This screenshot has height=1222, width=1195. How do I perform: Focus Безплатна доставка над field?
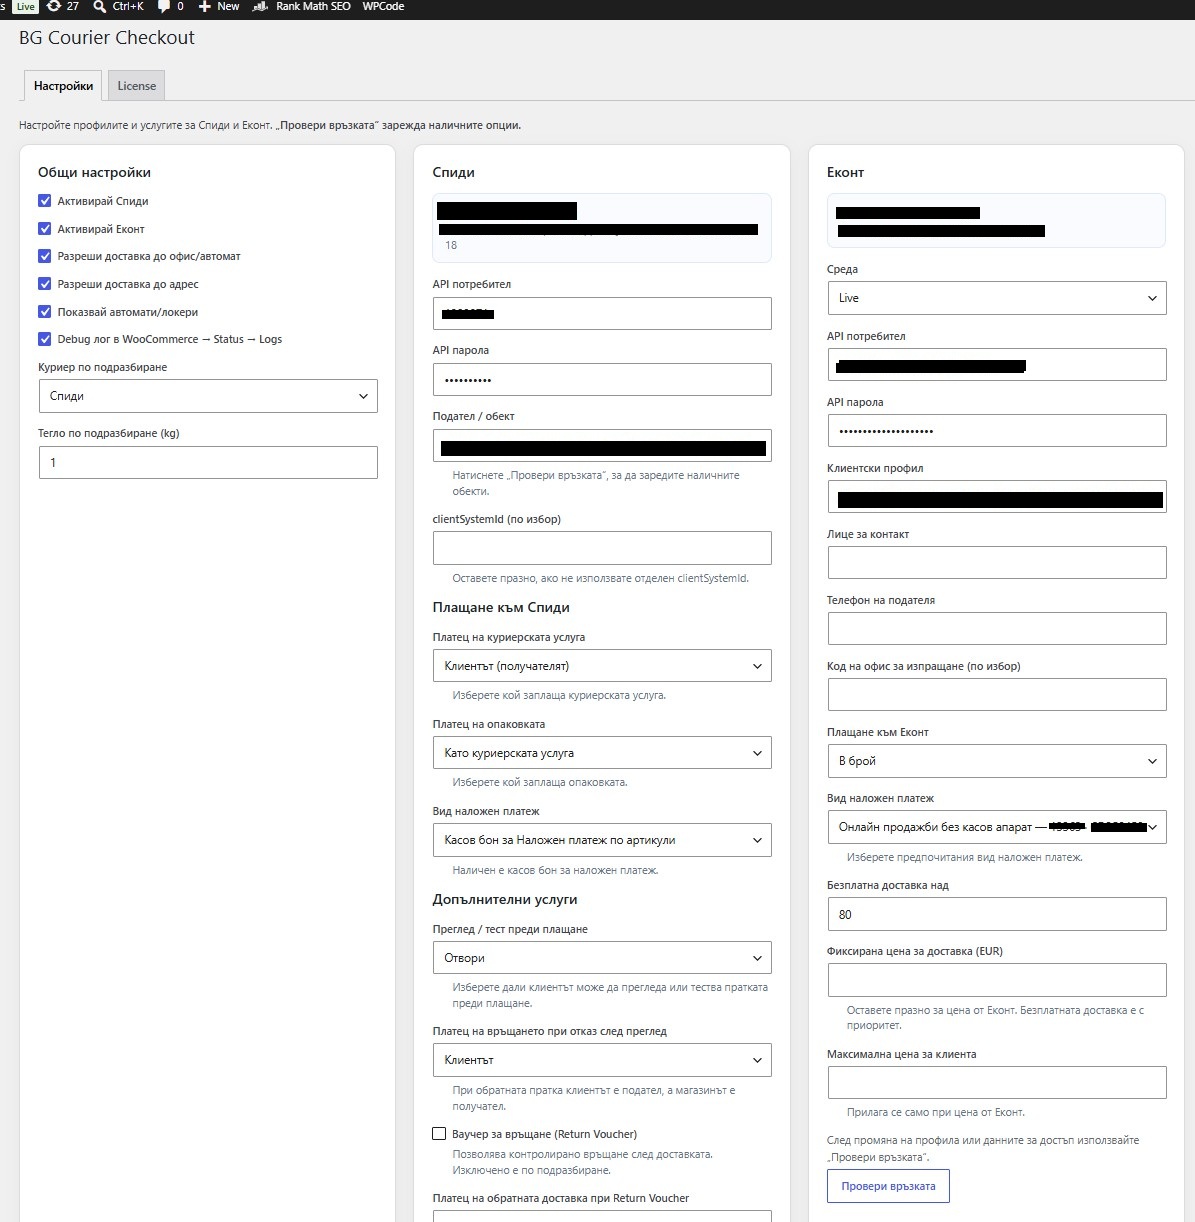click(997, 914)
